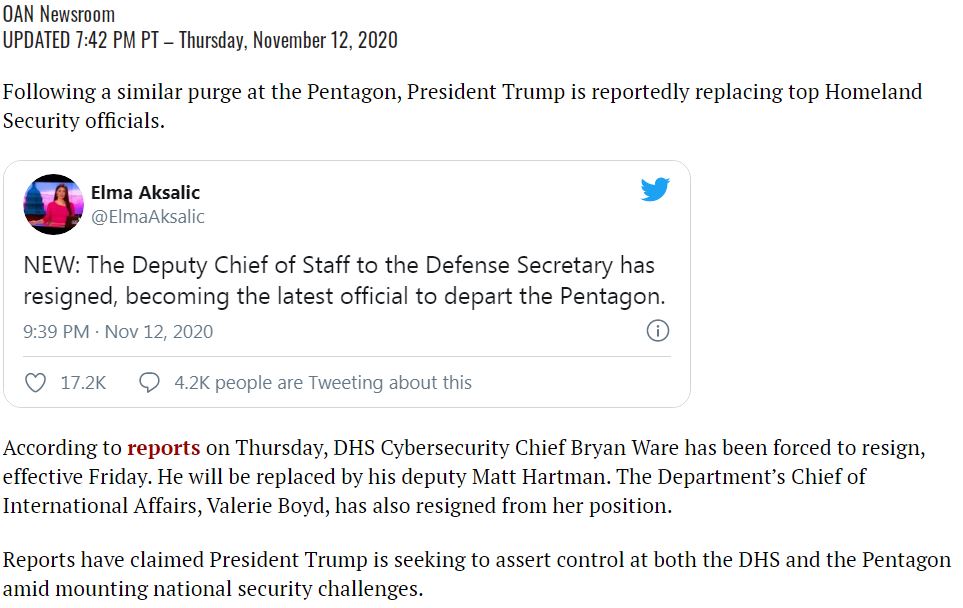Open "4.2K people are Tweeting about this"
Viewport: 963px width, 608px height.
click(323, 383)
